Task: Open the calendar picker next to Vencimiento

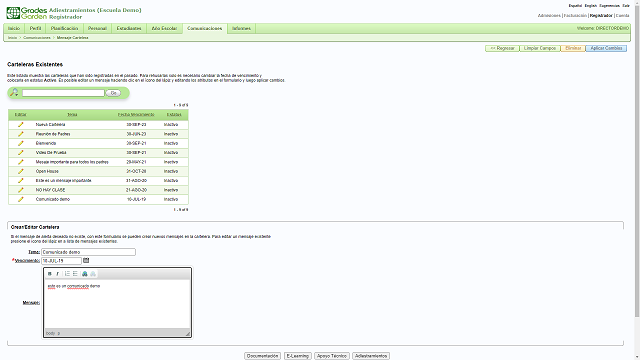Action: click(x=86, y=260)
